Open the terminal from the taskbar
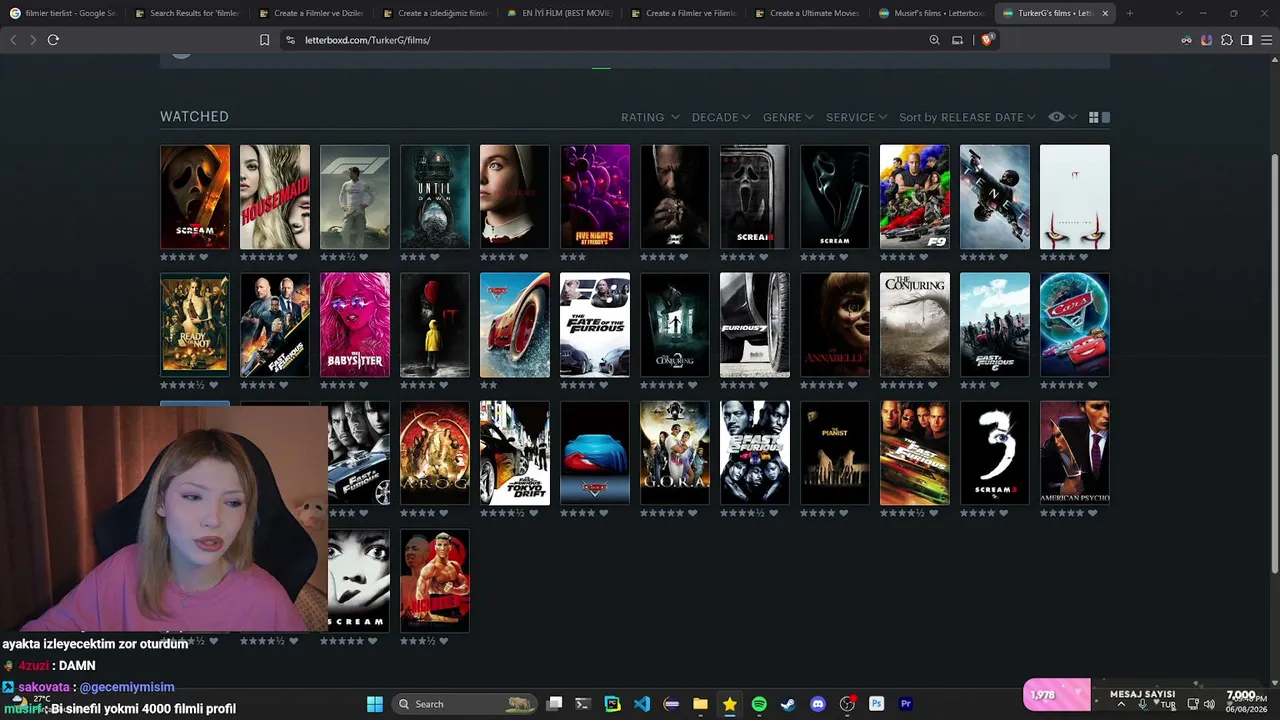 pos(583,704)
